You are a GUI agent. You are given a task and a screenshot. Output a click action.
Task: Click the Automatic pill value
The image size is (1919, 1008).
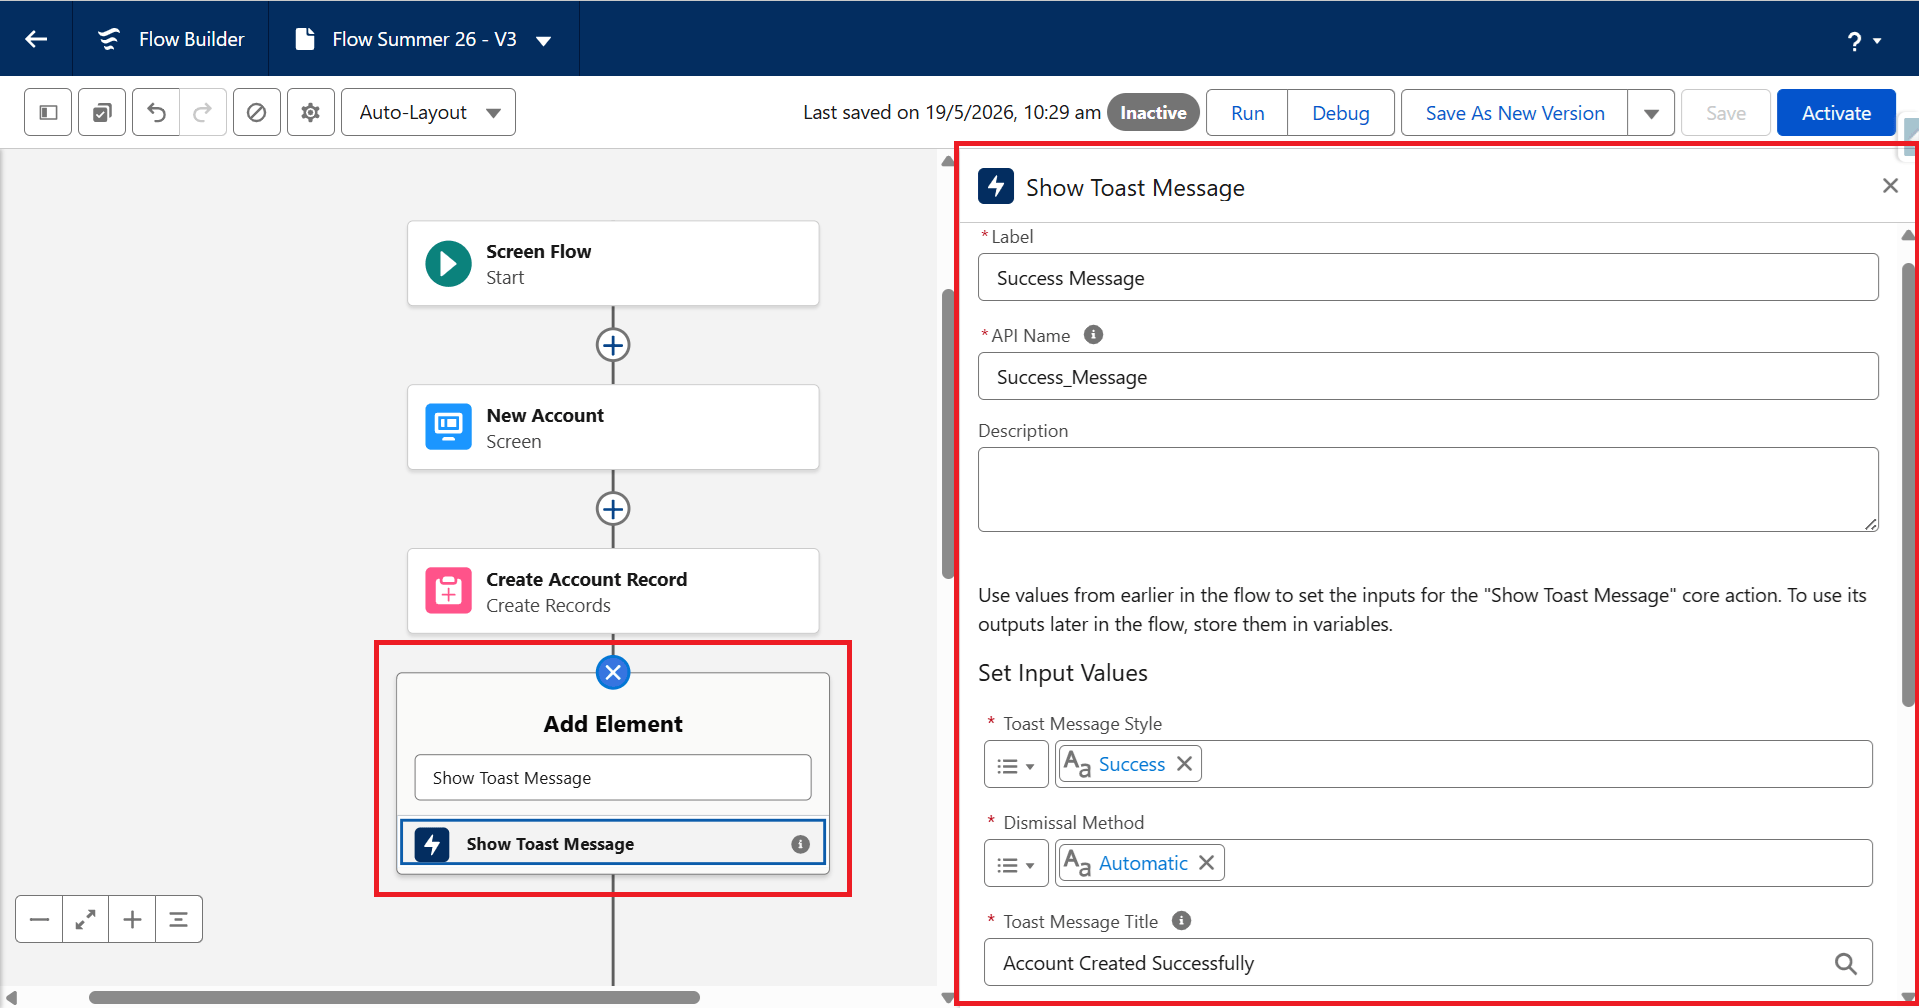(x=1143, y=863)
